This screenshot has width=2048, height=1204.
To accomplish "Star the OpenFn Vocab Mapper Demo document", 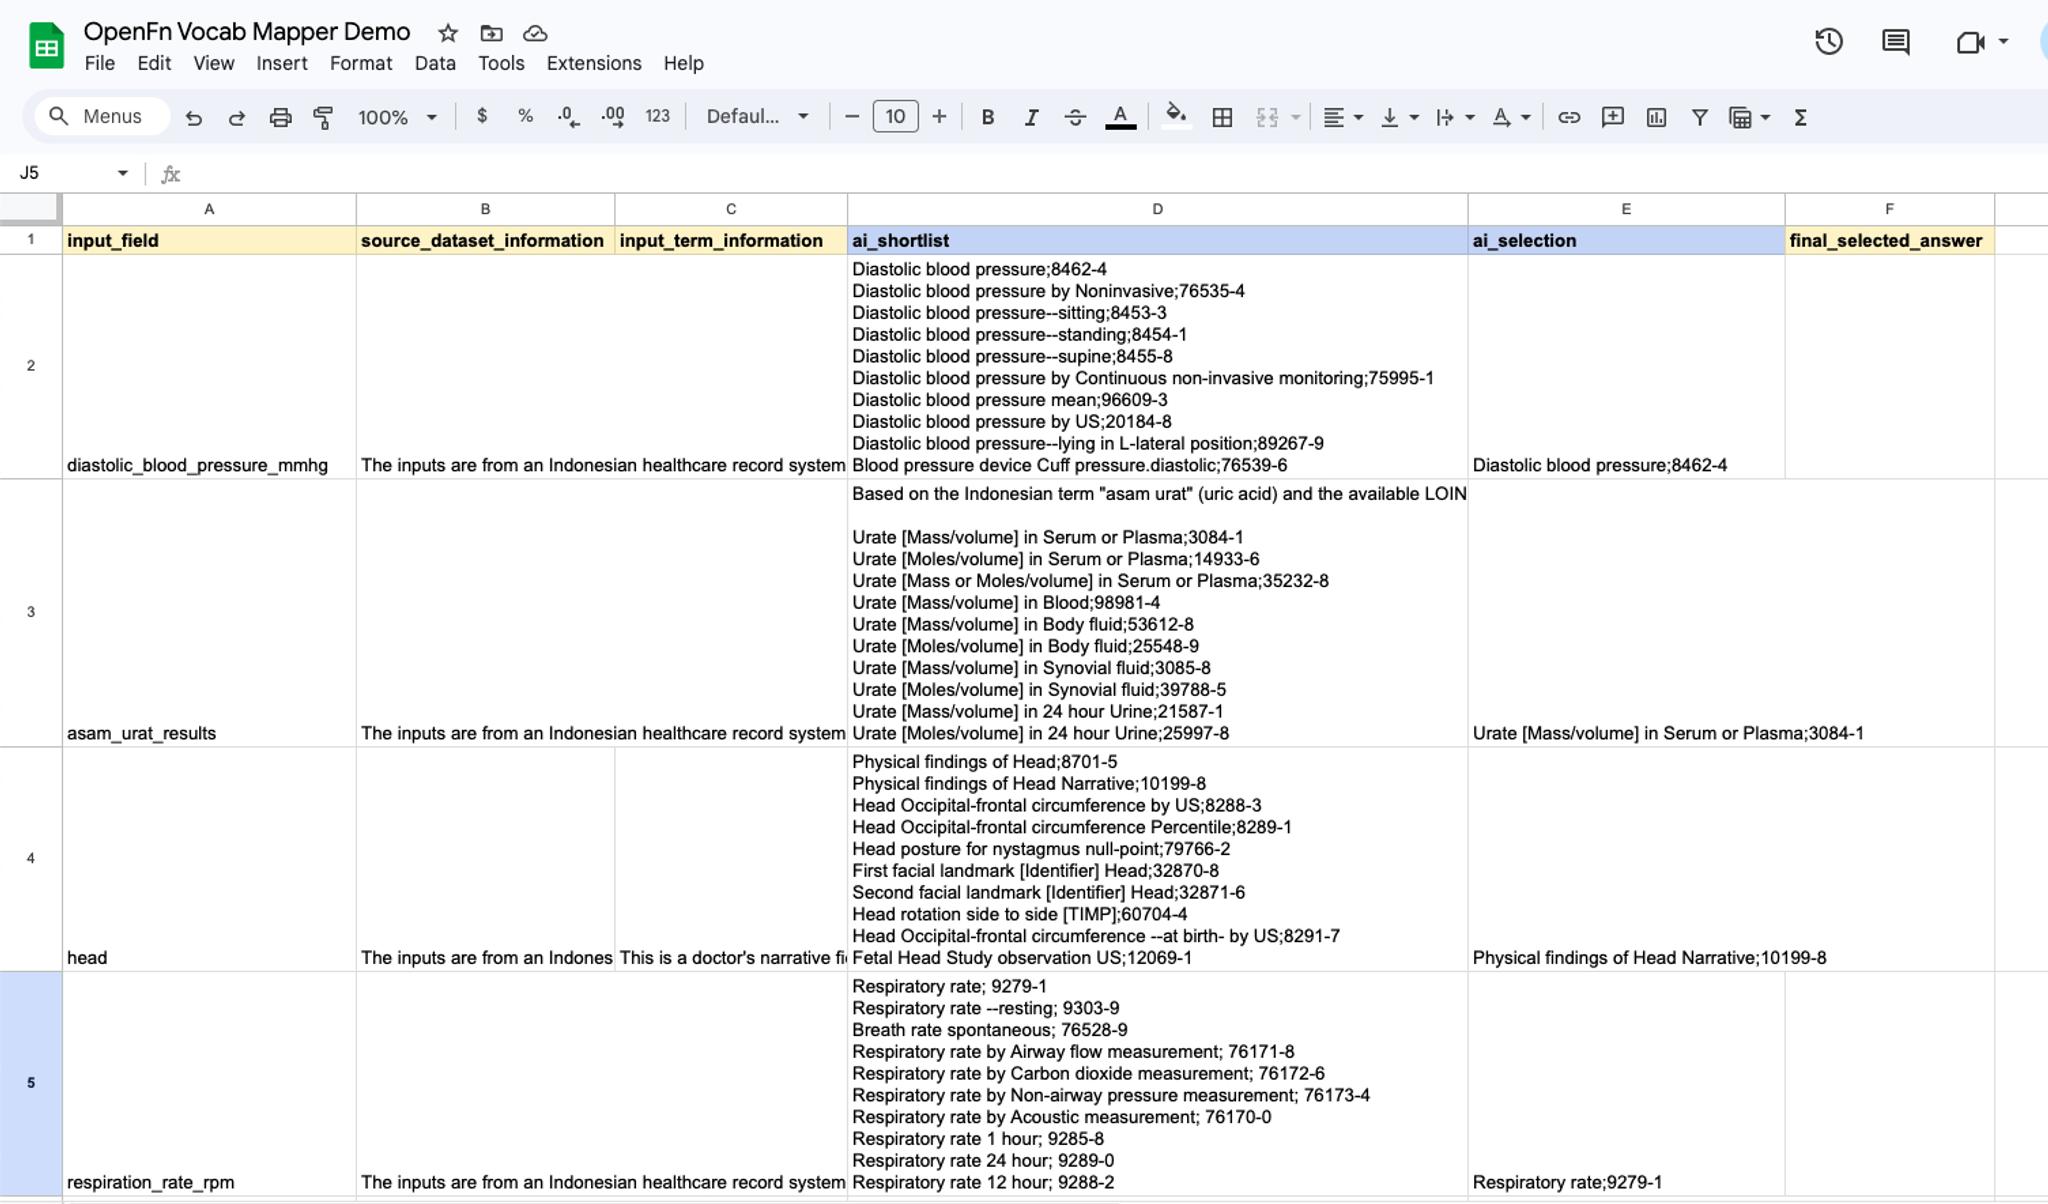I will point(448,33).
